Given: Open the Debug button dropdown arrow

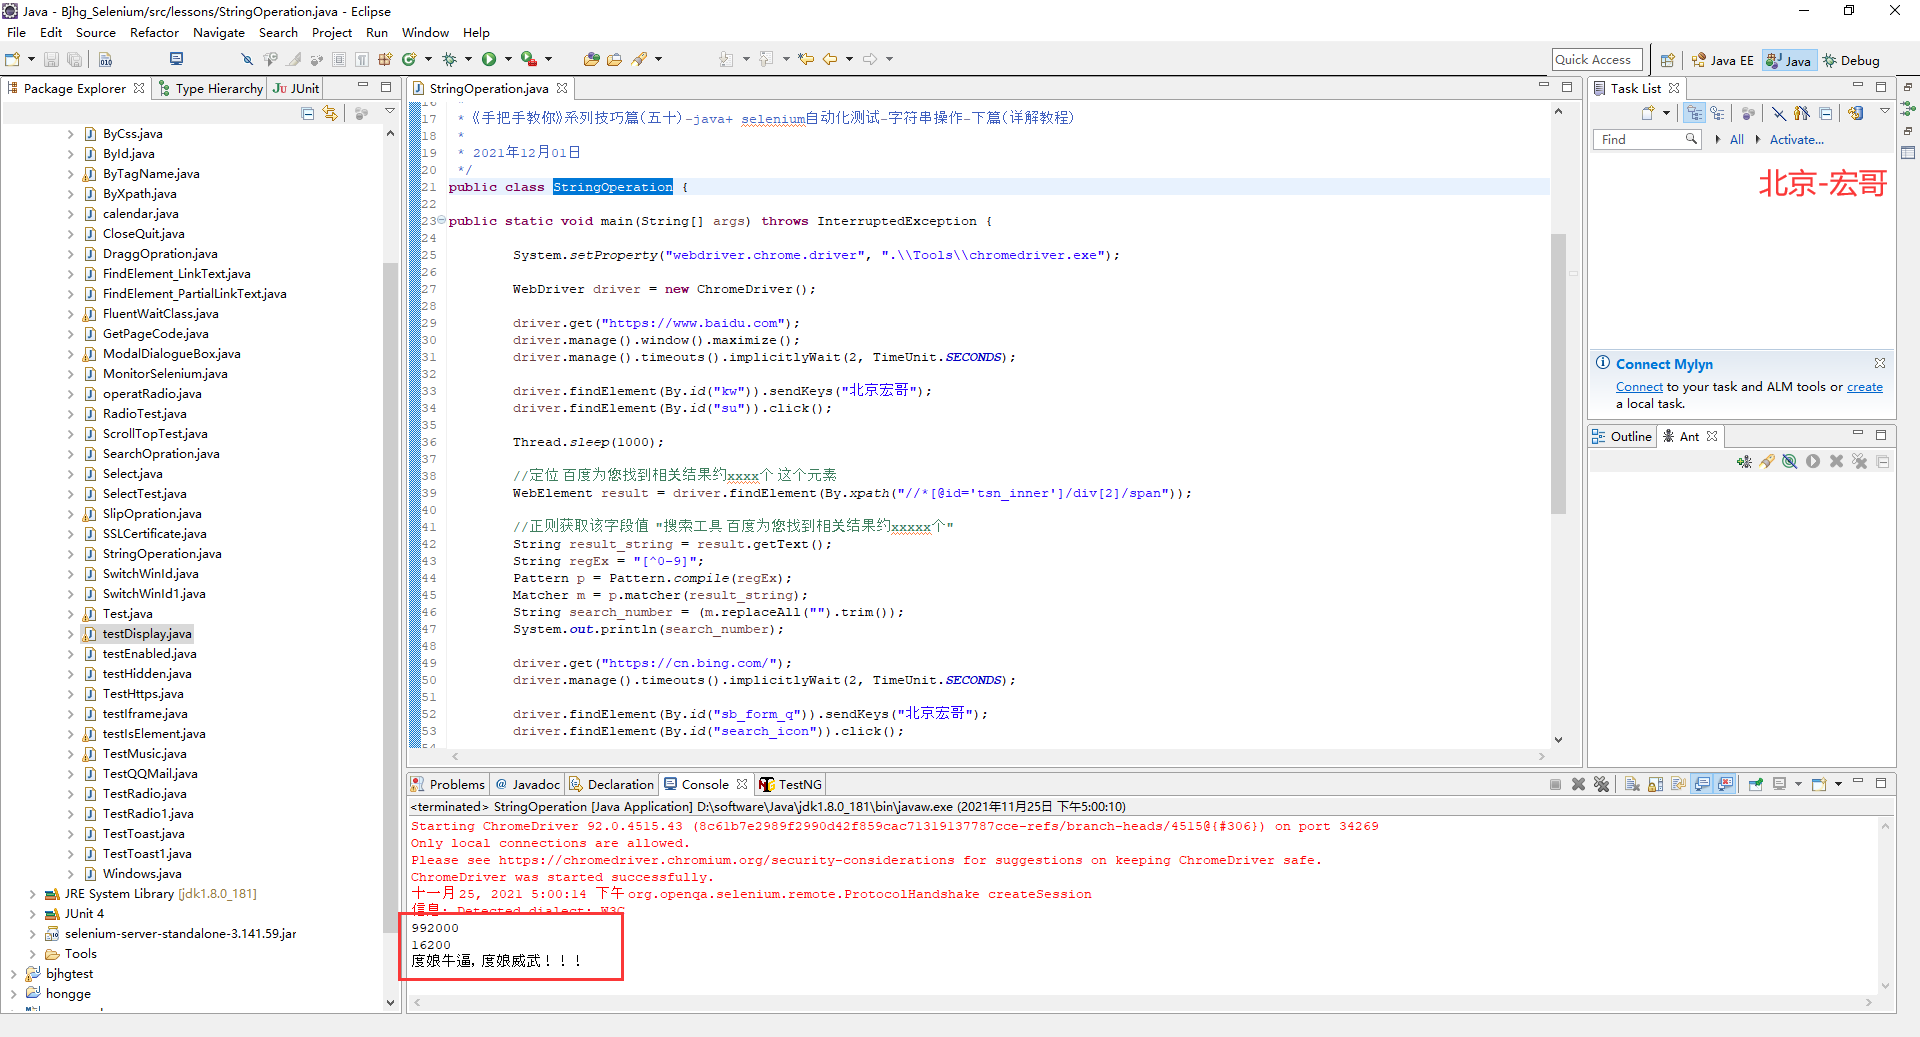Looking at the screenshot, I should [x=468, y=59].
